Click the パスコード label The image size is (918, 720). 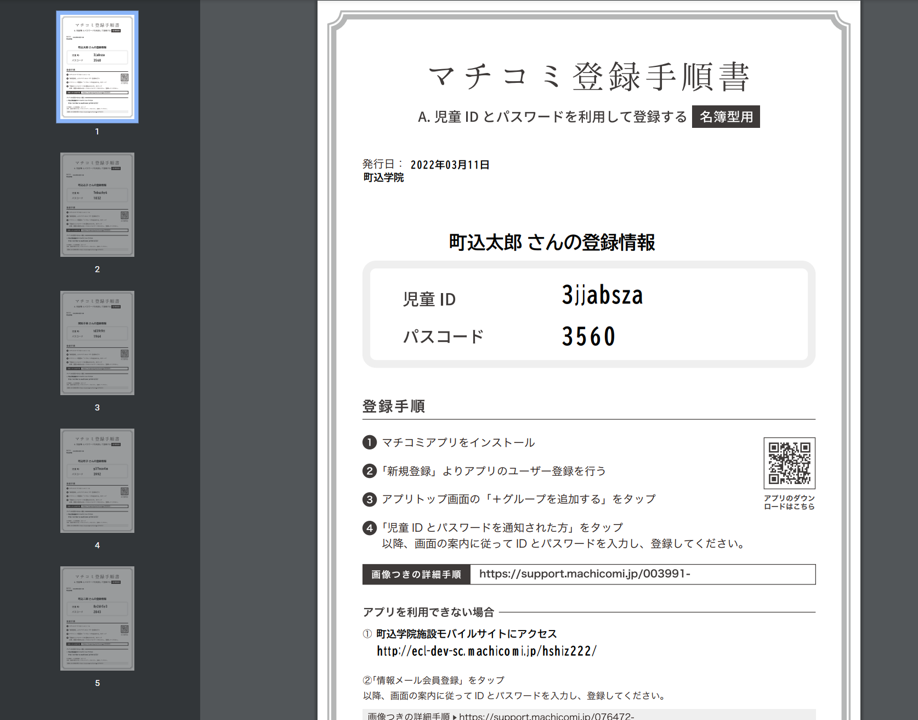tap(443, 337)
